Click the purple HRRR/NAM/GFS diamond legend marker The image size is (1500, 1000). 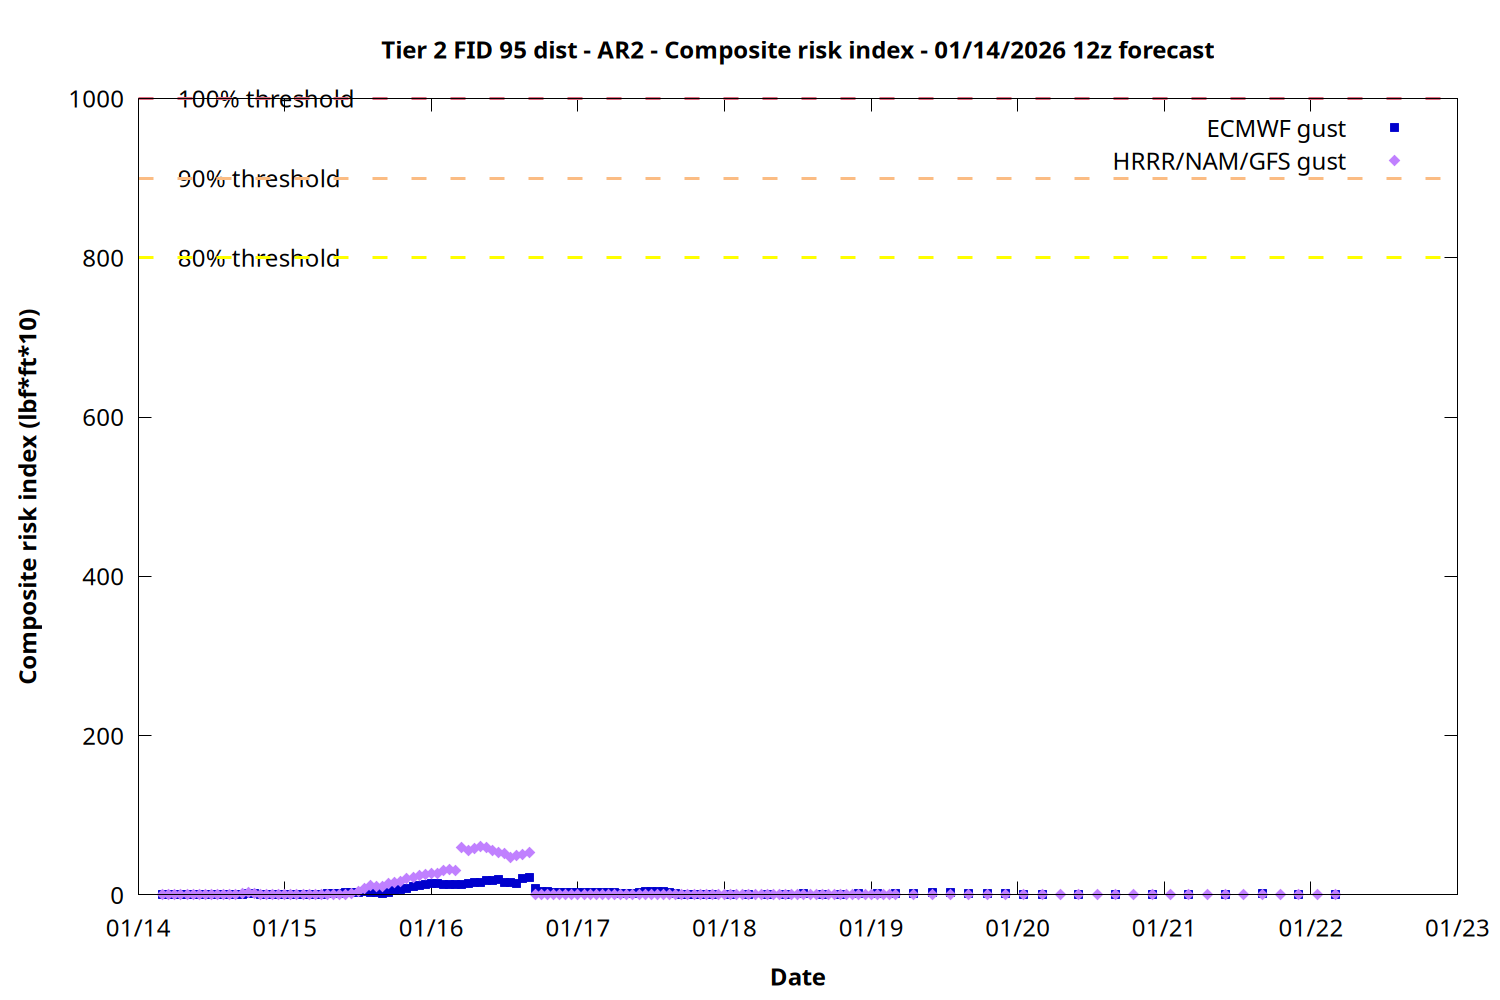(x=1394, y=161)
